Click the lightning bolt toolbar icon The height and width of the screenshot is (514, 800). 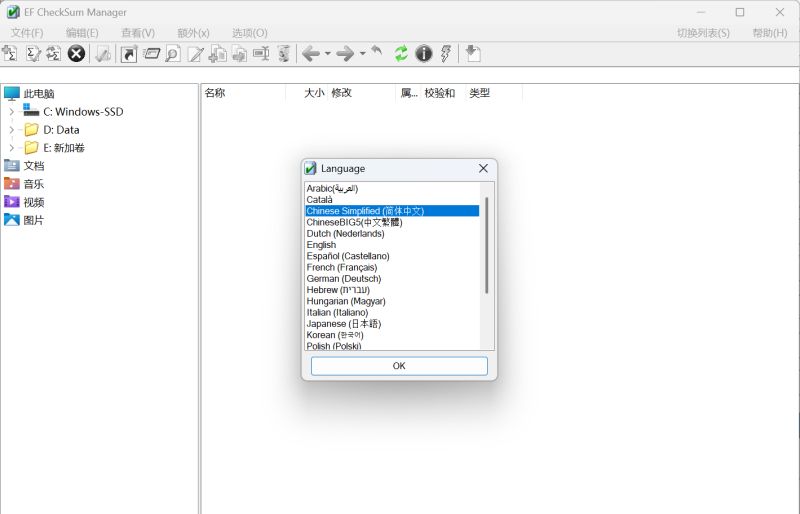(445, 53)
